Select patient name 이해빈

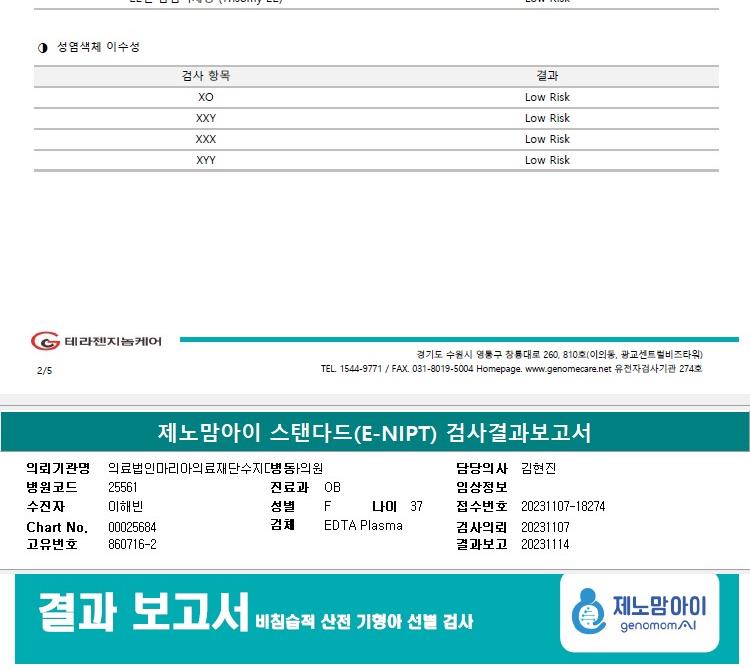(x=126, y=506)
